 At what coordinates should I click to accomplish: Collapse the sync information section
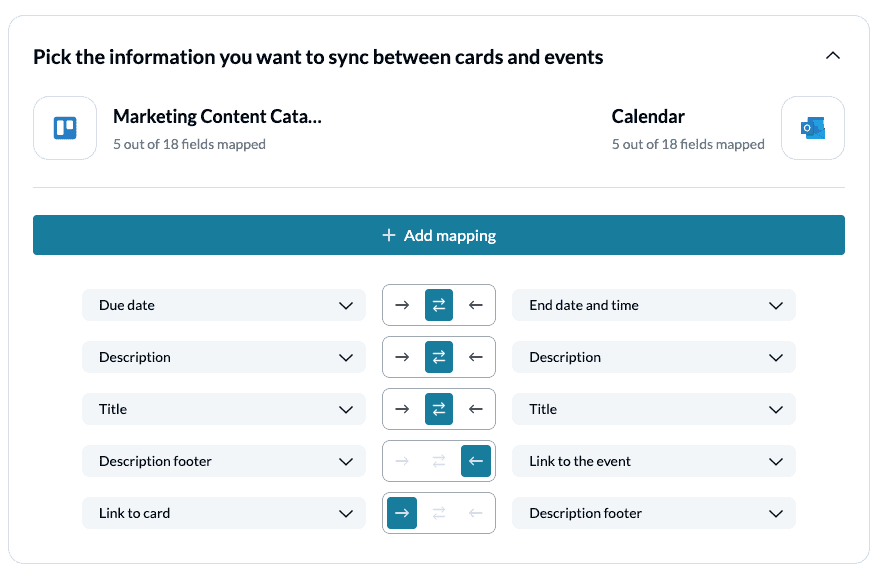(x=833, y=55)
